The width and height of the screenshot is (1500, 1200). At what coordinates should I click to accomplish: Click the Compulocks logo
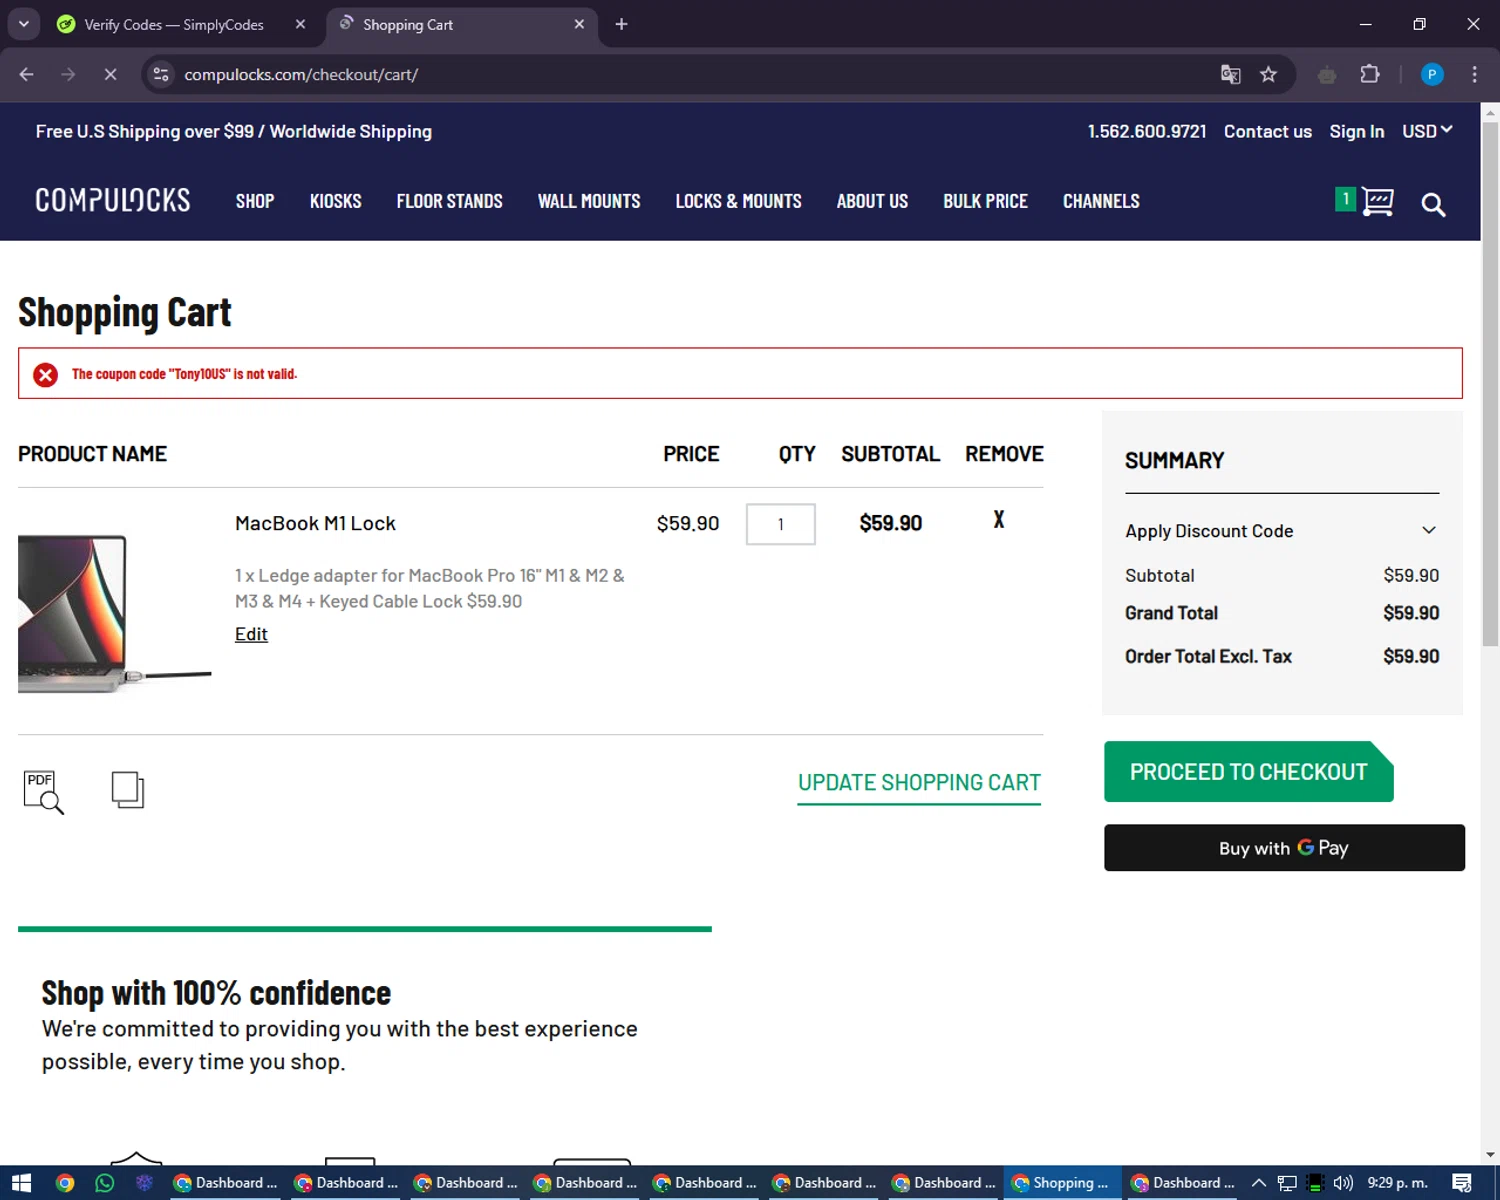coord(113,201)
